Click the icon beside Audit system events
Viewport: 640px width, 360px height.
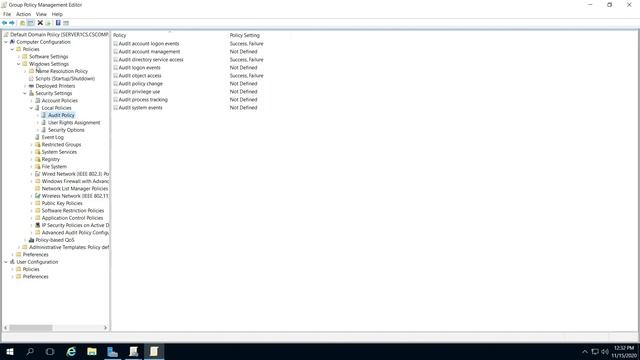116,108
